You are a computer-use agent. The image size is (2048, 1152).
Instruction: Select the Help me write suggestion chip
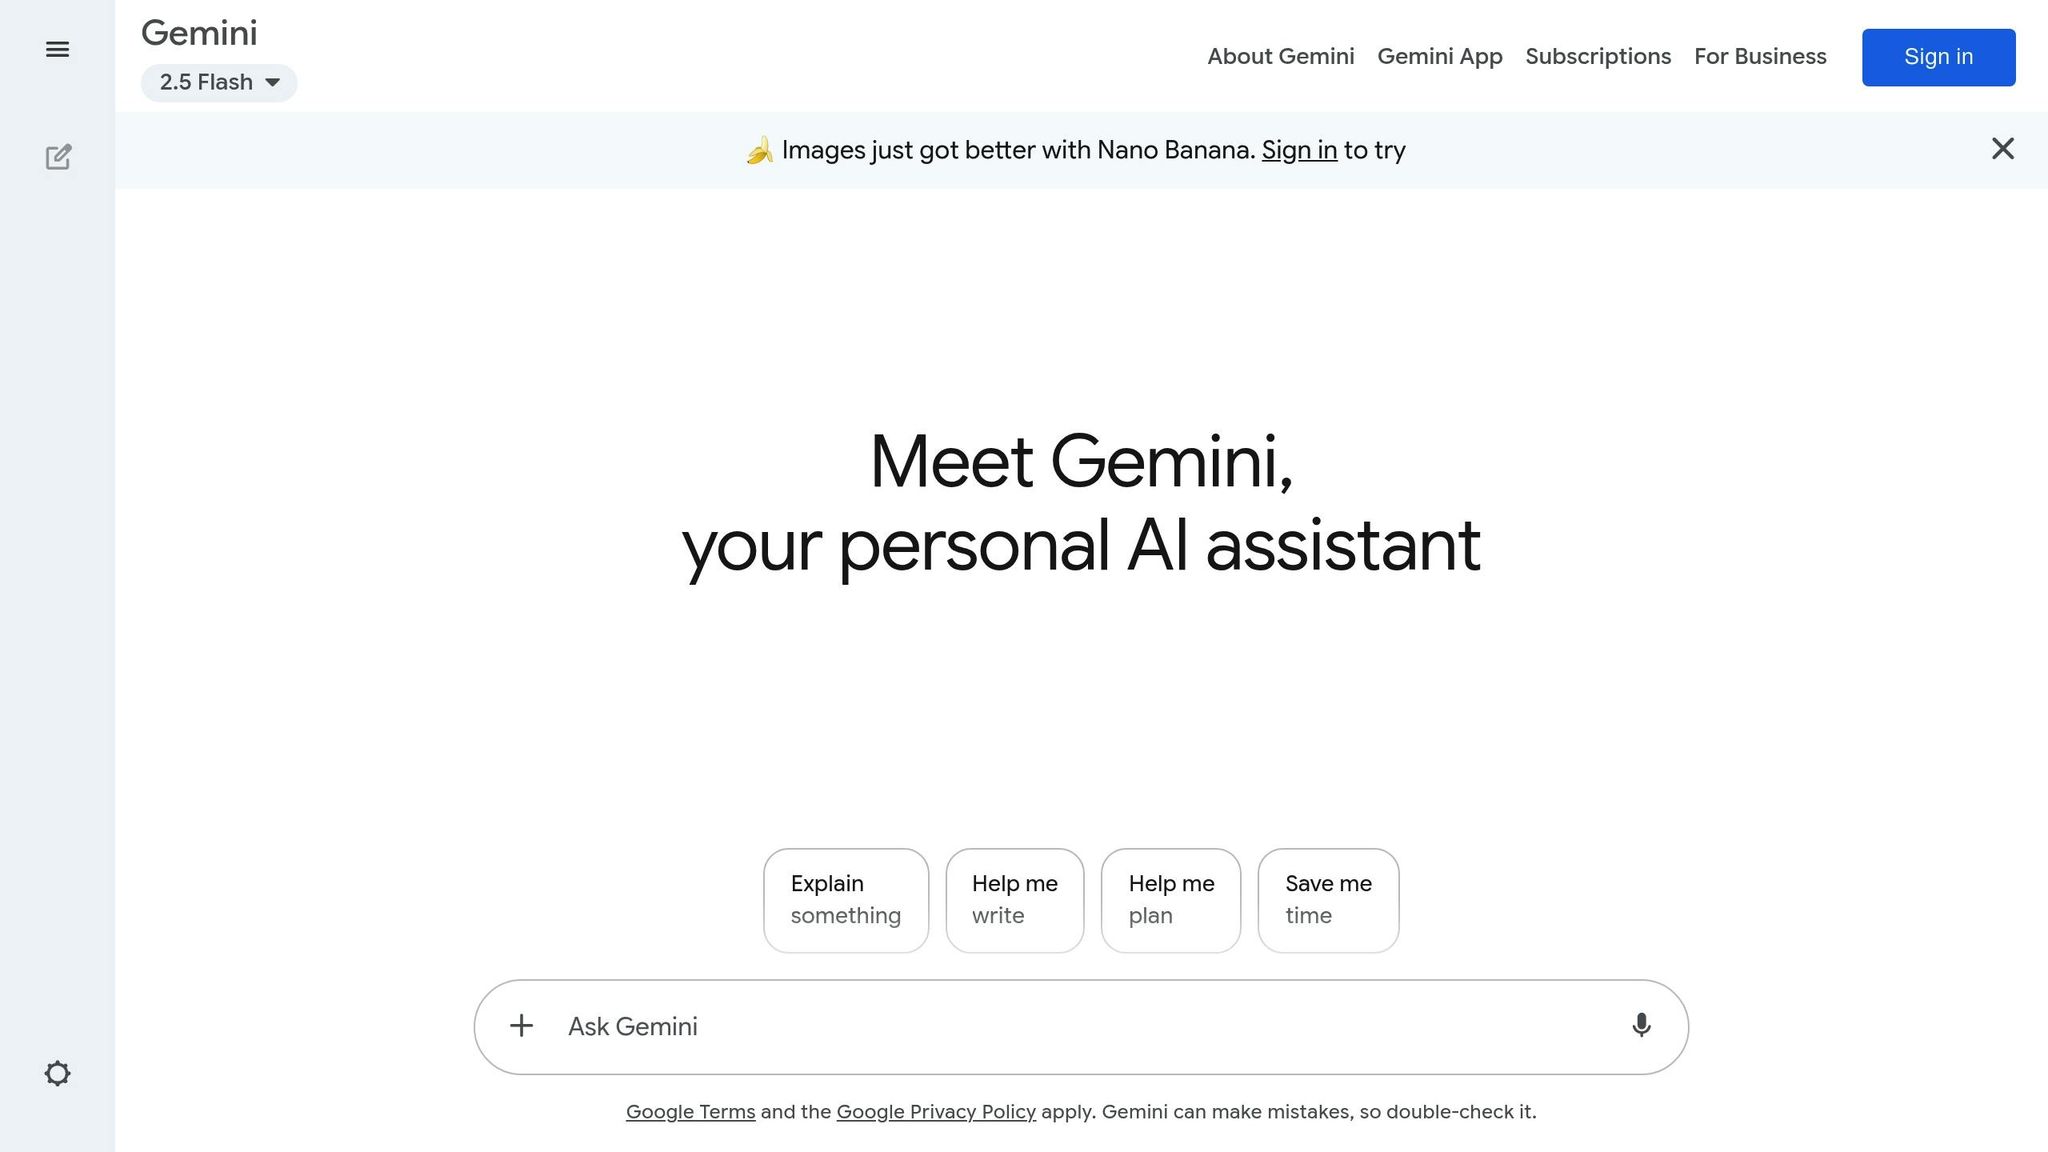pos(1014,899)
